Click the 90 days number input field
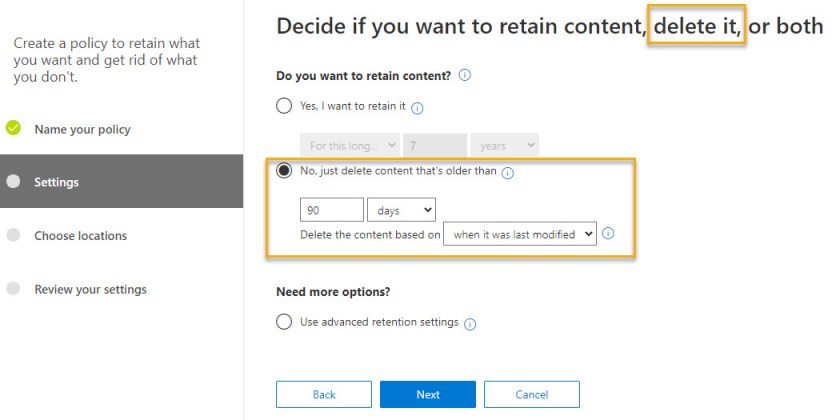 [331, 209]
